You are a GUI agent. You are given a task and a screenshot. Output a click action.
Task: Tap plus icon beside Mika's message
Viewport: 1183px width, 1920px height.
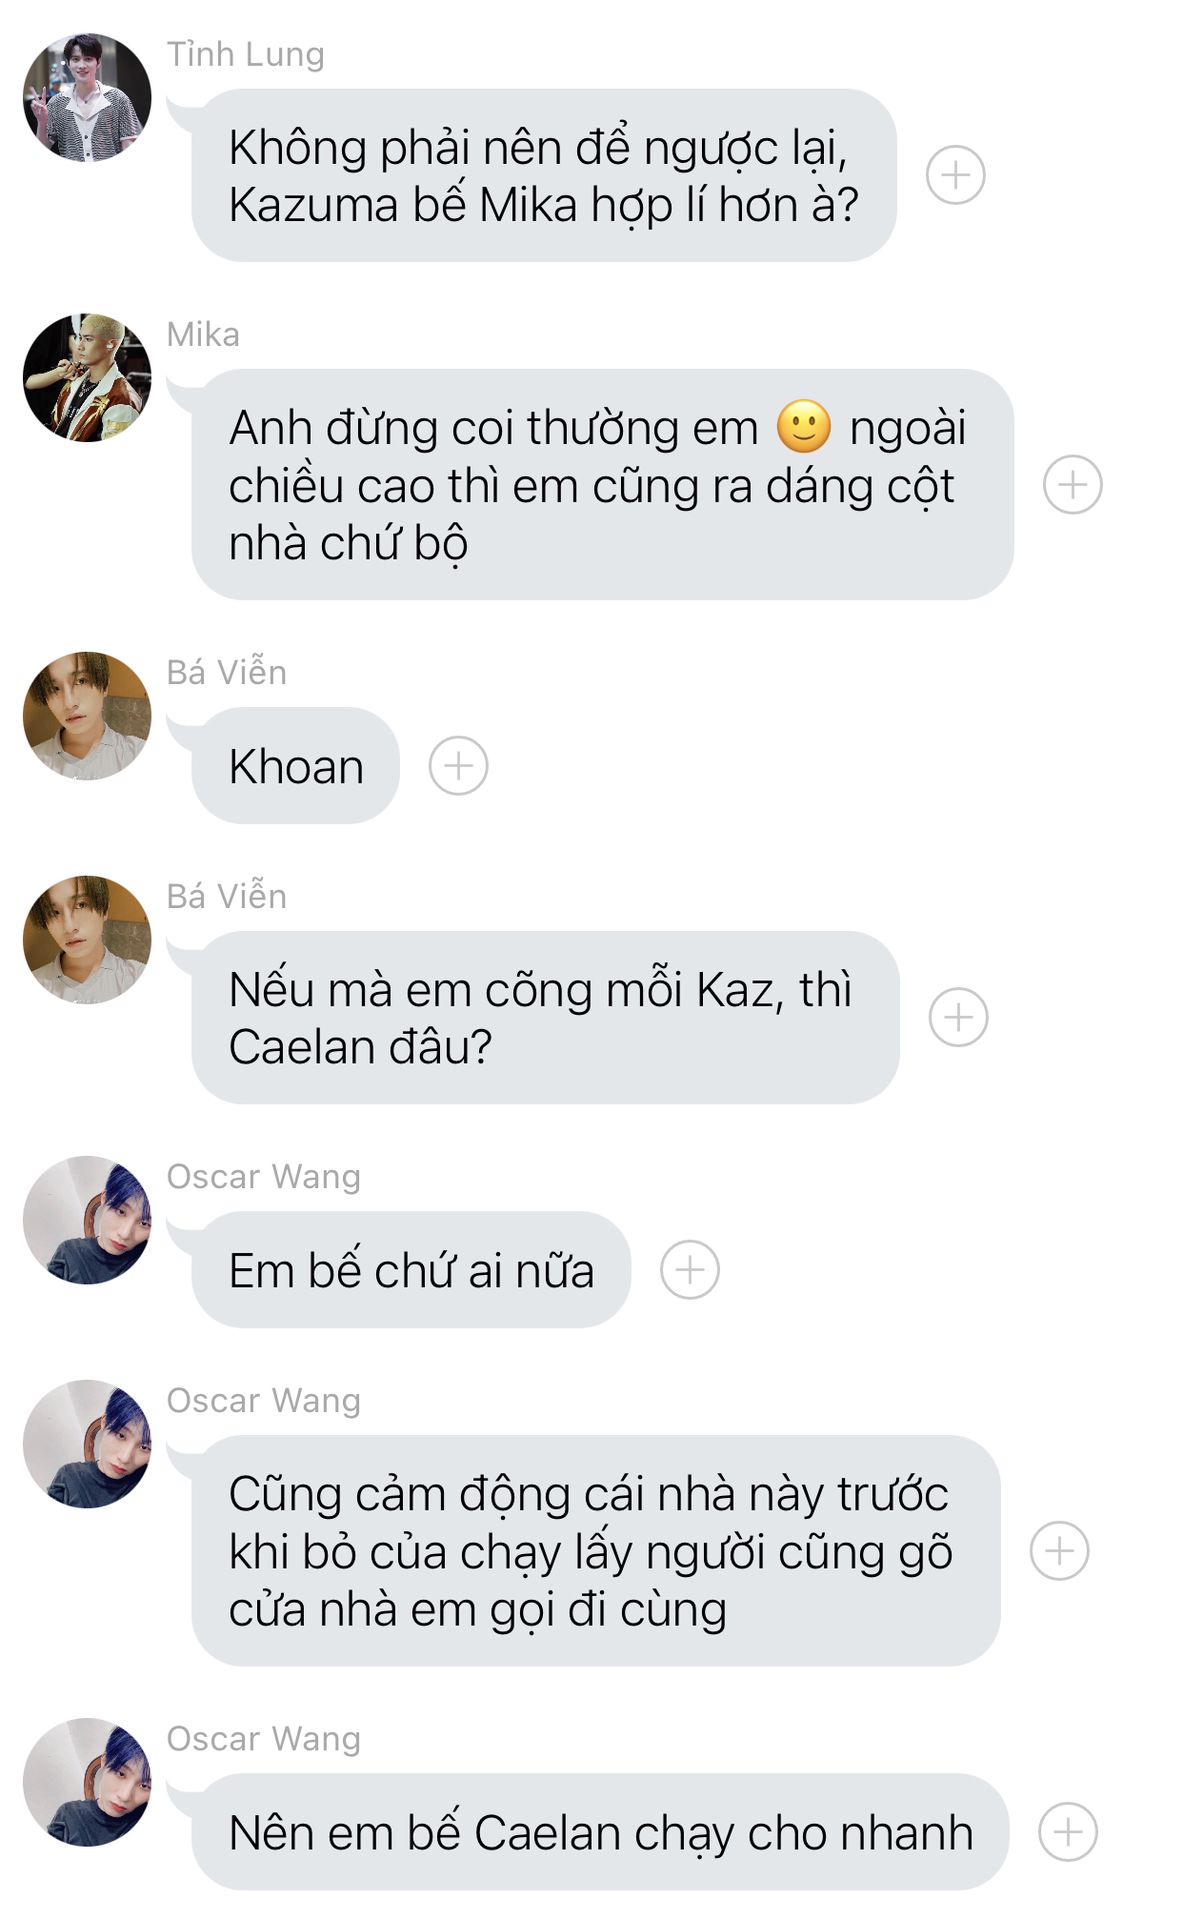1072,485
